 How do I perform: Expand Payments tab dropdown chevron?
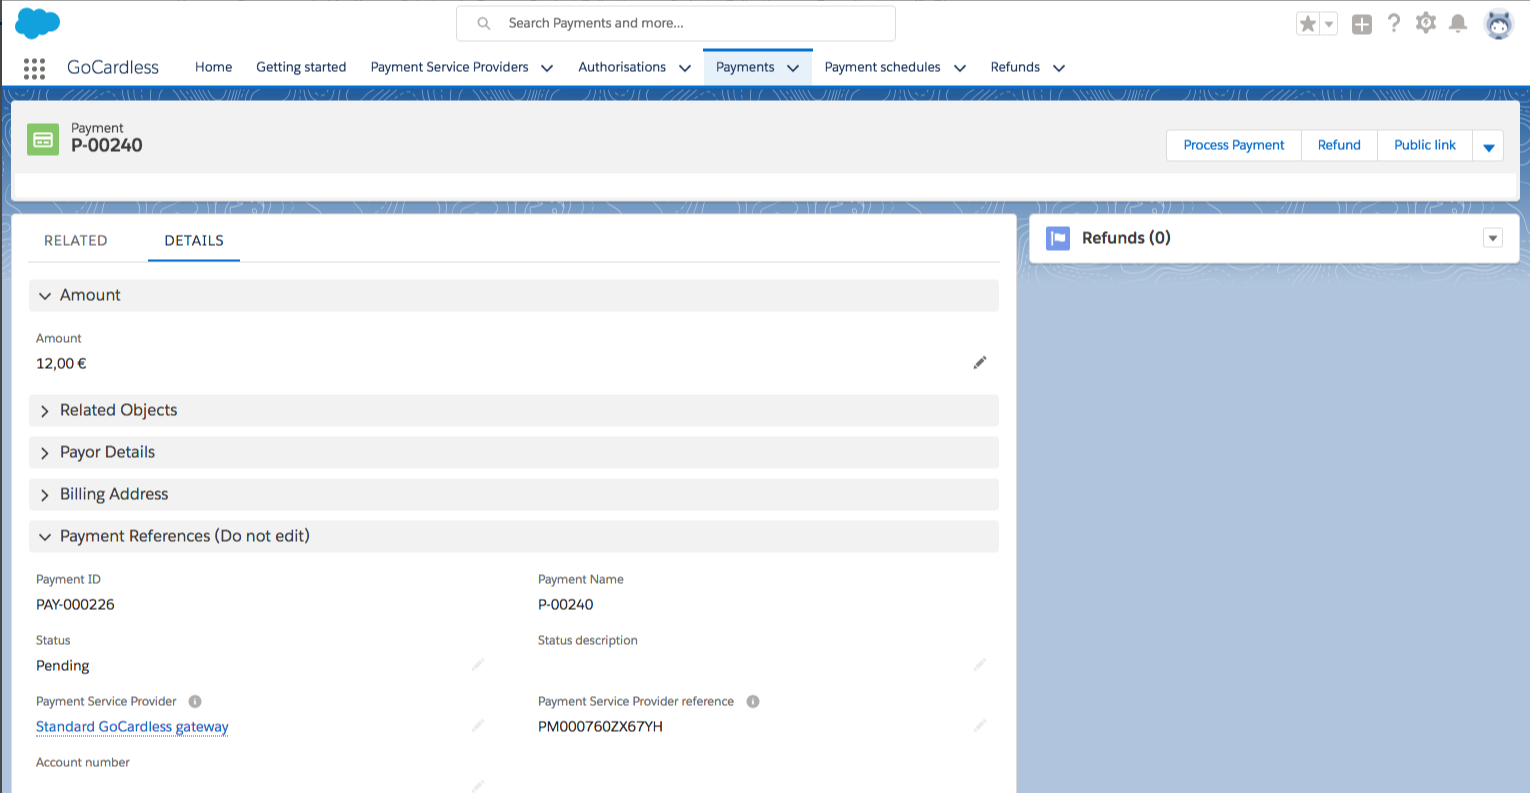click(793, 68)
